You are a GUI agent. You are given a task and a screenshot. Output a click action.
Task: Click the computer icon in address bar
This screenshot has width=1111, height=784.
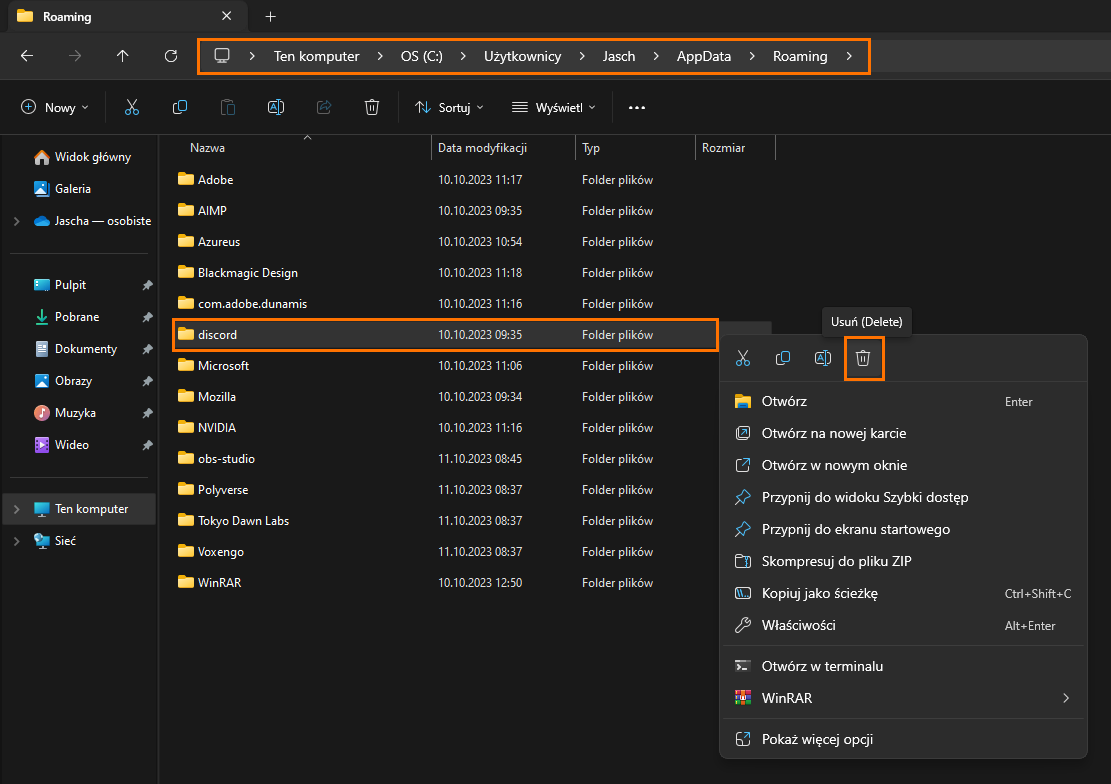(222, 56)
